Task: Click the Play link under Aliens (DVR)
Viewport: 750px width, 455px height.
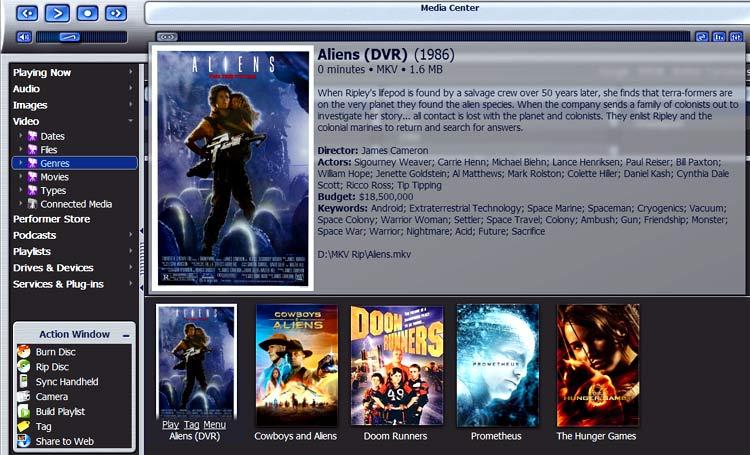Action: pyautogui.click(x=170, y=425)
